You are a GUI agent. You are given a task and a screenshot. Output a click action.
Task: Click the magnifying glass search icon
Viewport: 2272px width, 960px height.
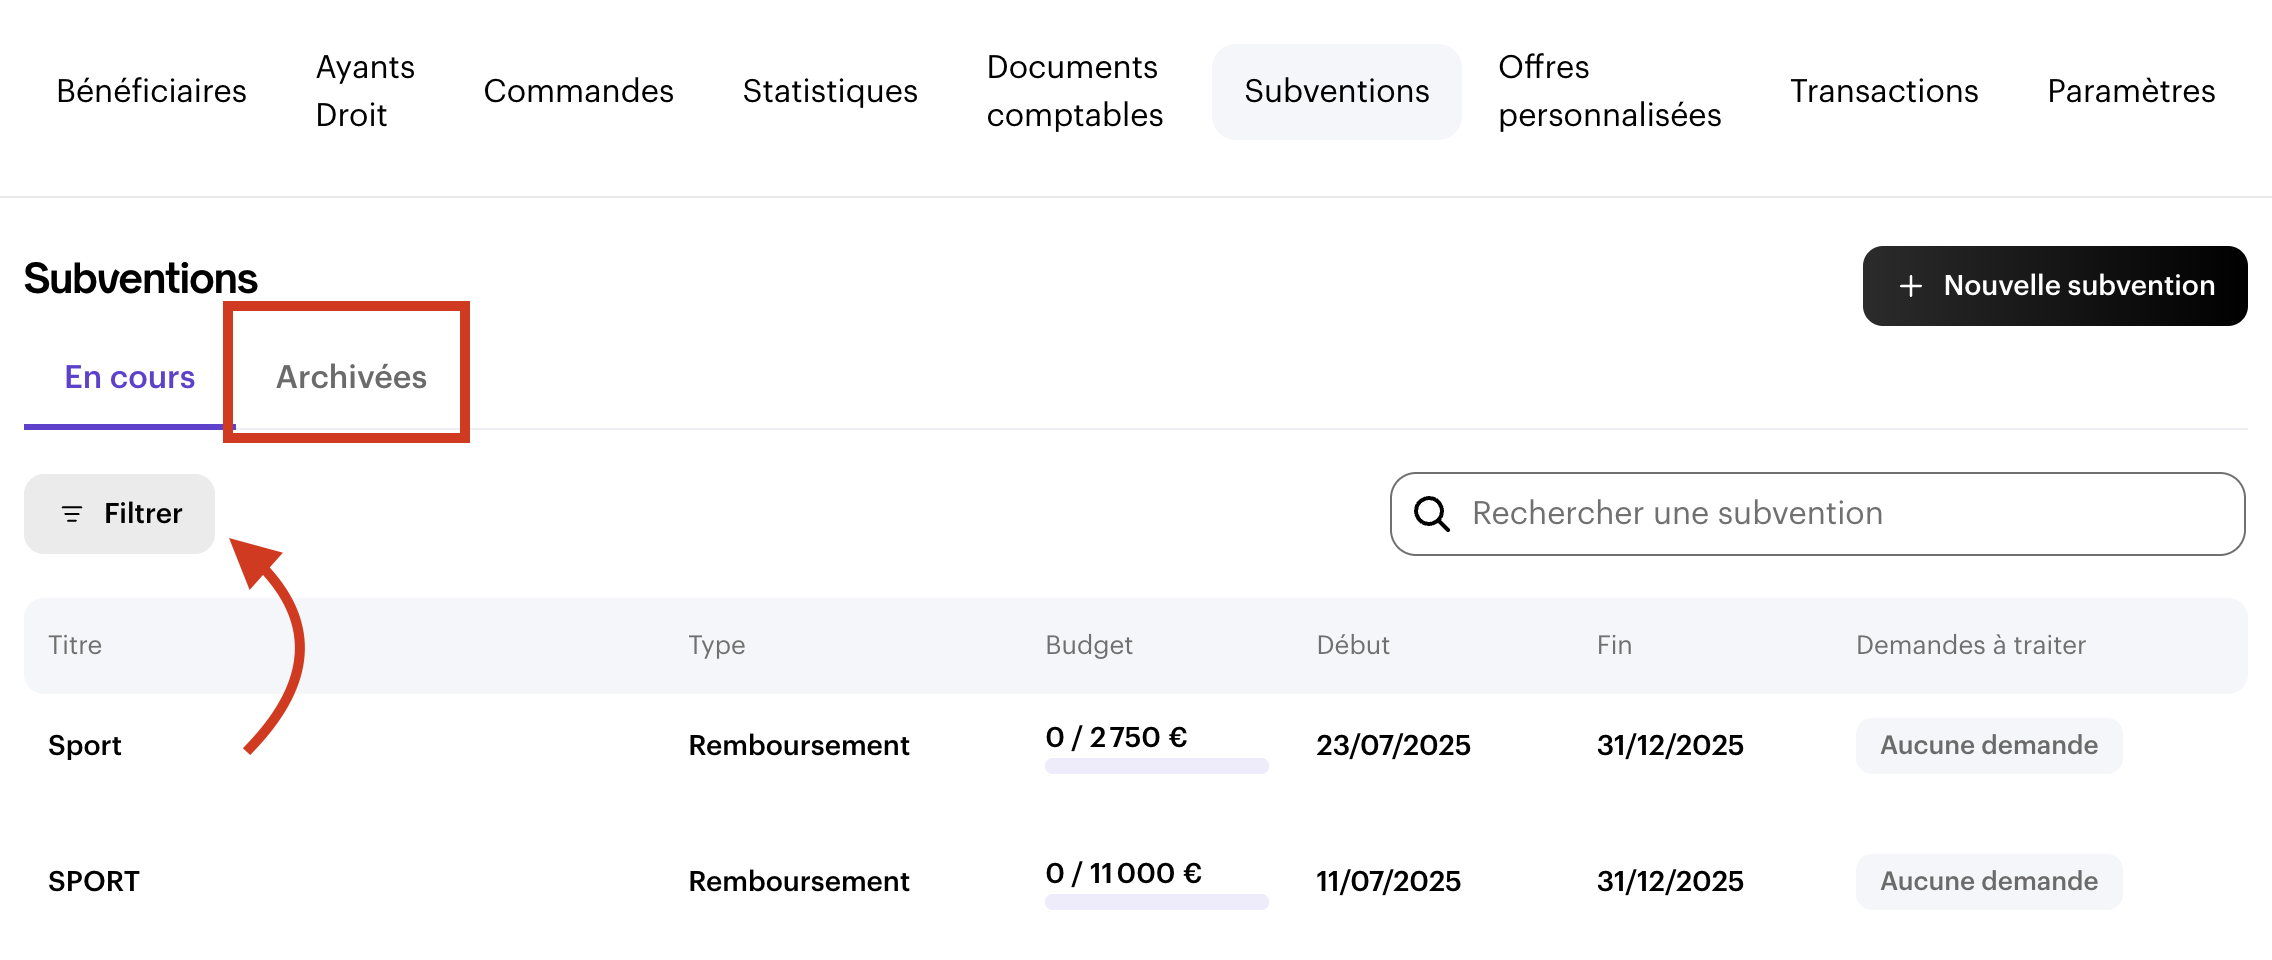coord(1431,514)
